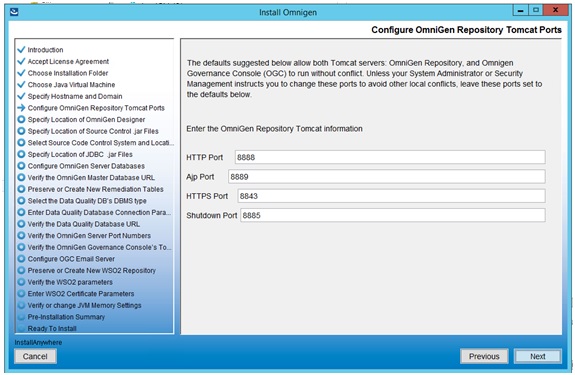Click the 'Ajp Port' label
The height and width of the screenshot is (375, 575).
tap(200, 177)
